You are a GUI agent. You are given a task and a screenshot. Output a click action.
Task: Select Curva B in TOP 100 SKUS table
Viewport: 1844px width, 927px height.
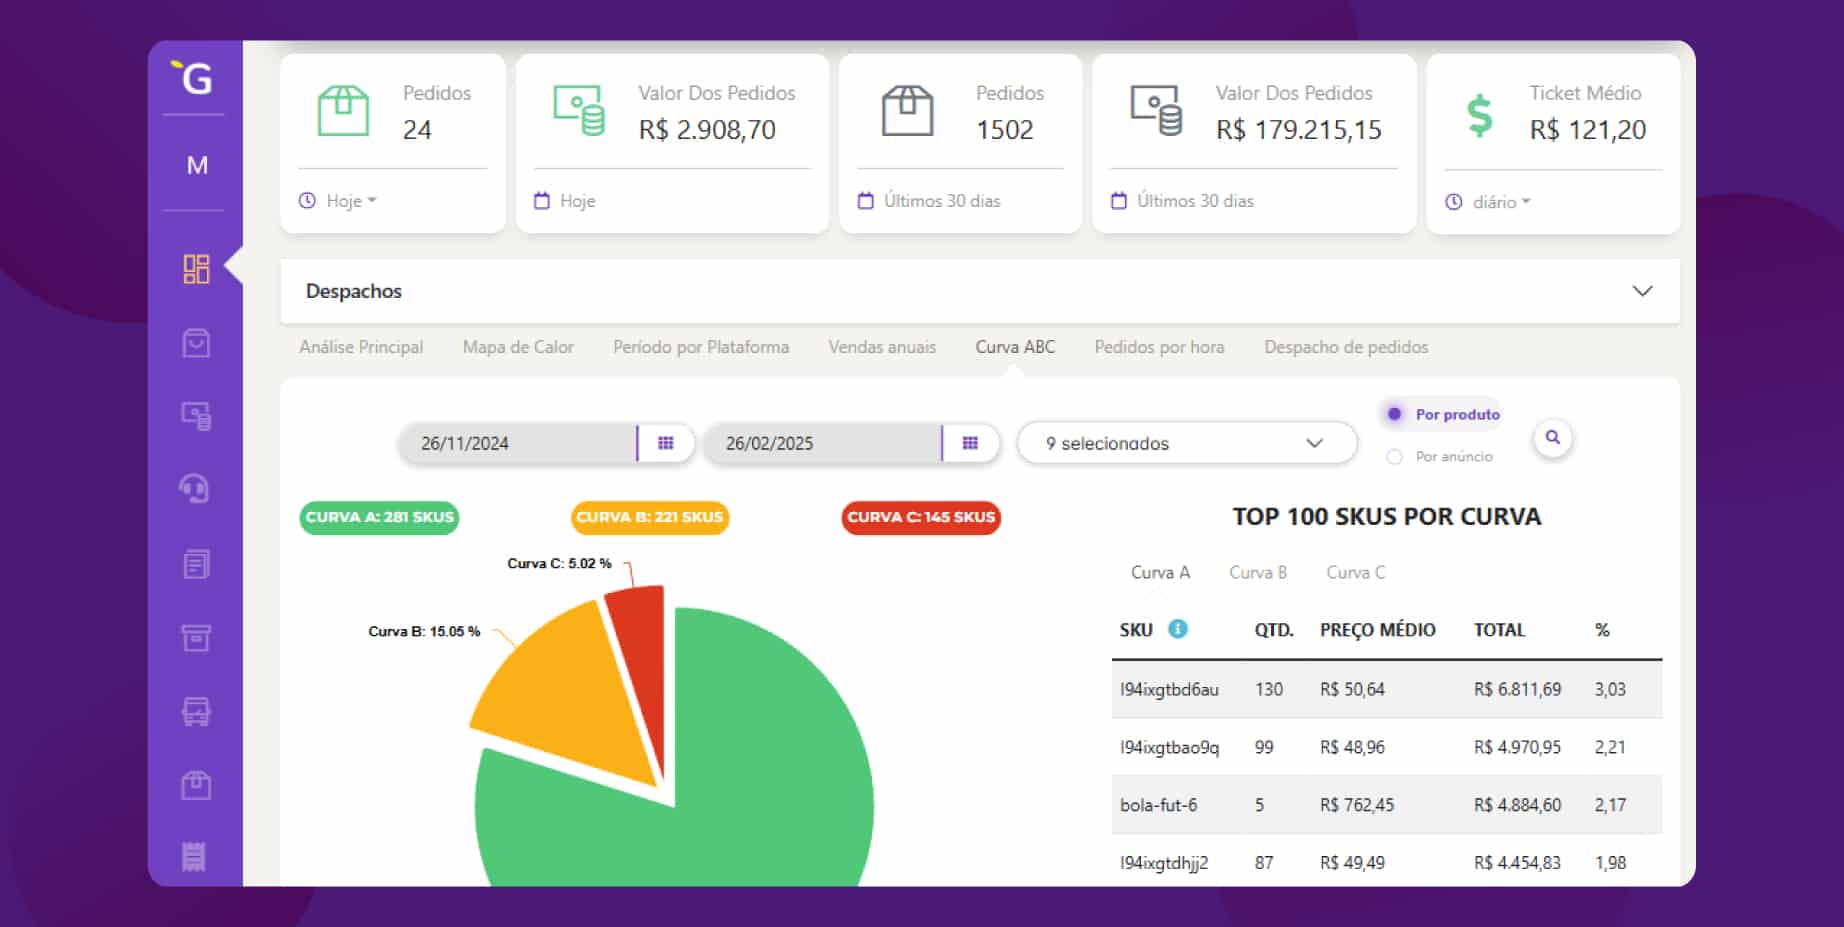tap(1257, 572)
